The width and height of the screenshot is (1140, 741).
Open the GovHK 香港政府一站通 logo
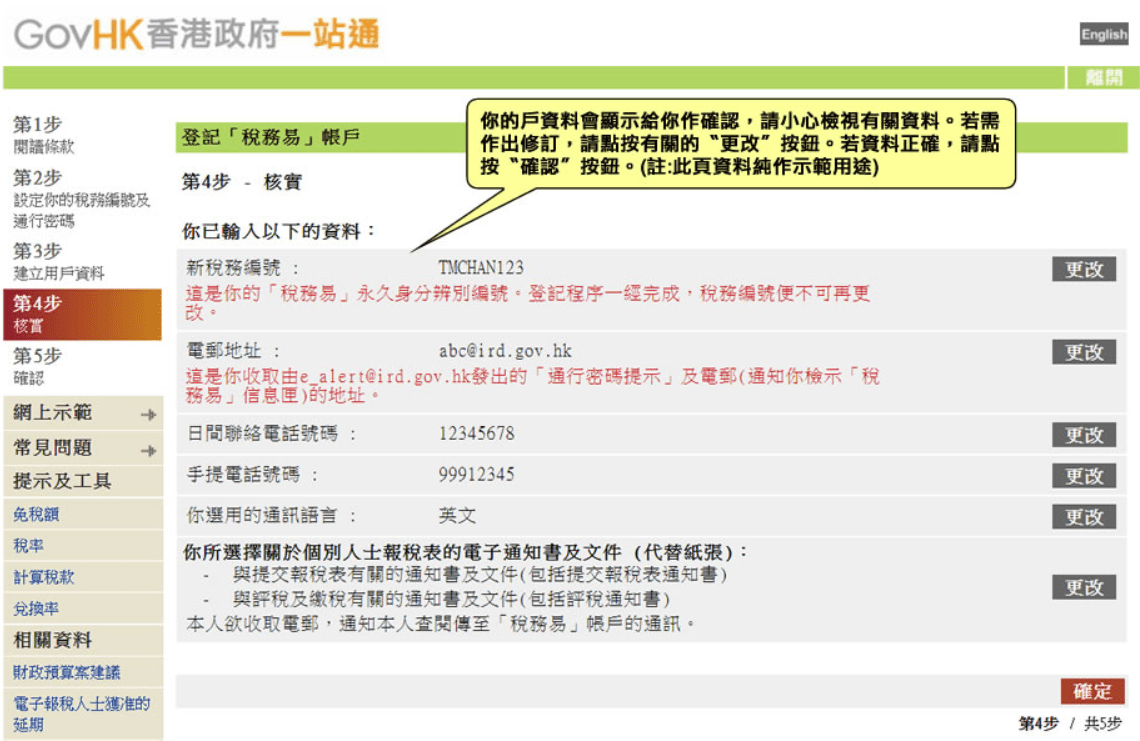[196, 34]
